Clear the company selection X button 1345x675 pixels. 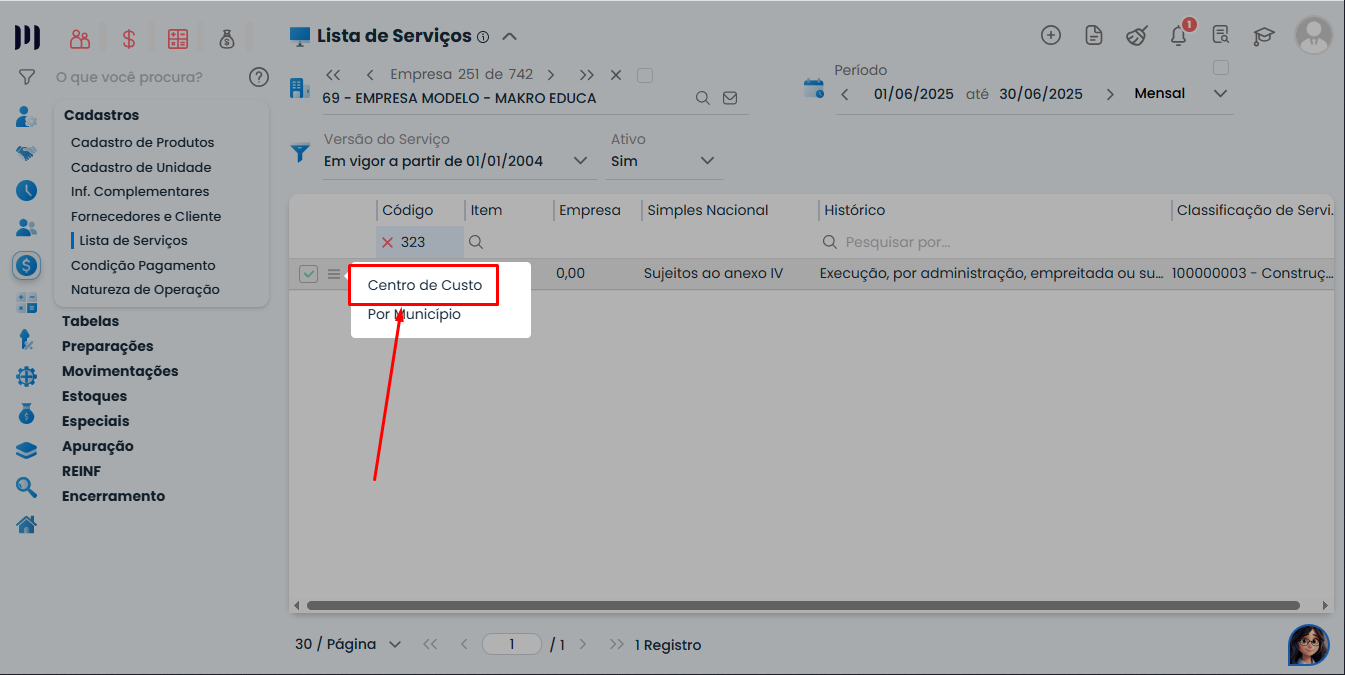click(616, 75)
